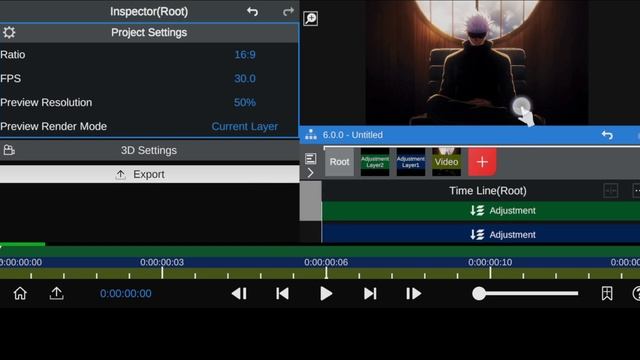
Task: Expand the chevron arrow under the list icon
Action: [x=311, y=173]
